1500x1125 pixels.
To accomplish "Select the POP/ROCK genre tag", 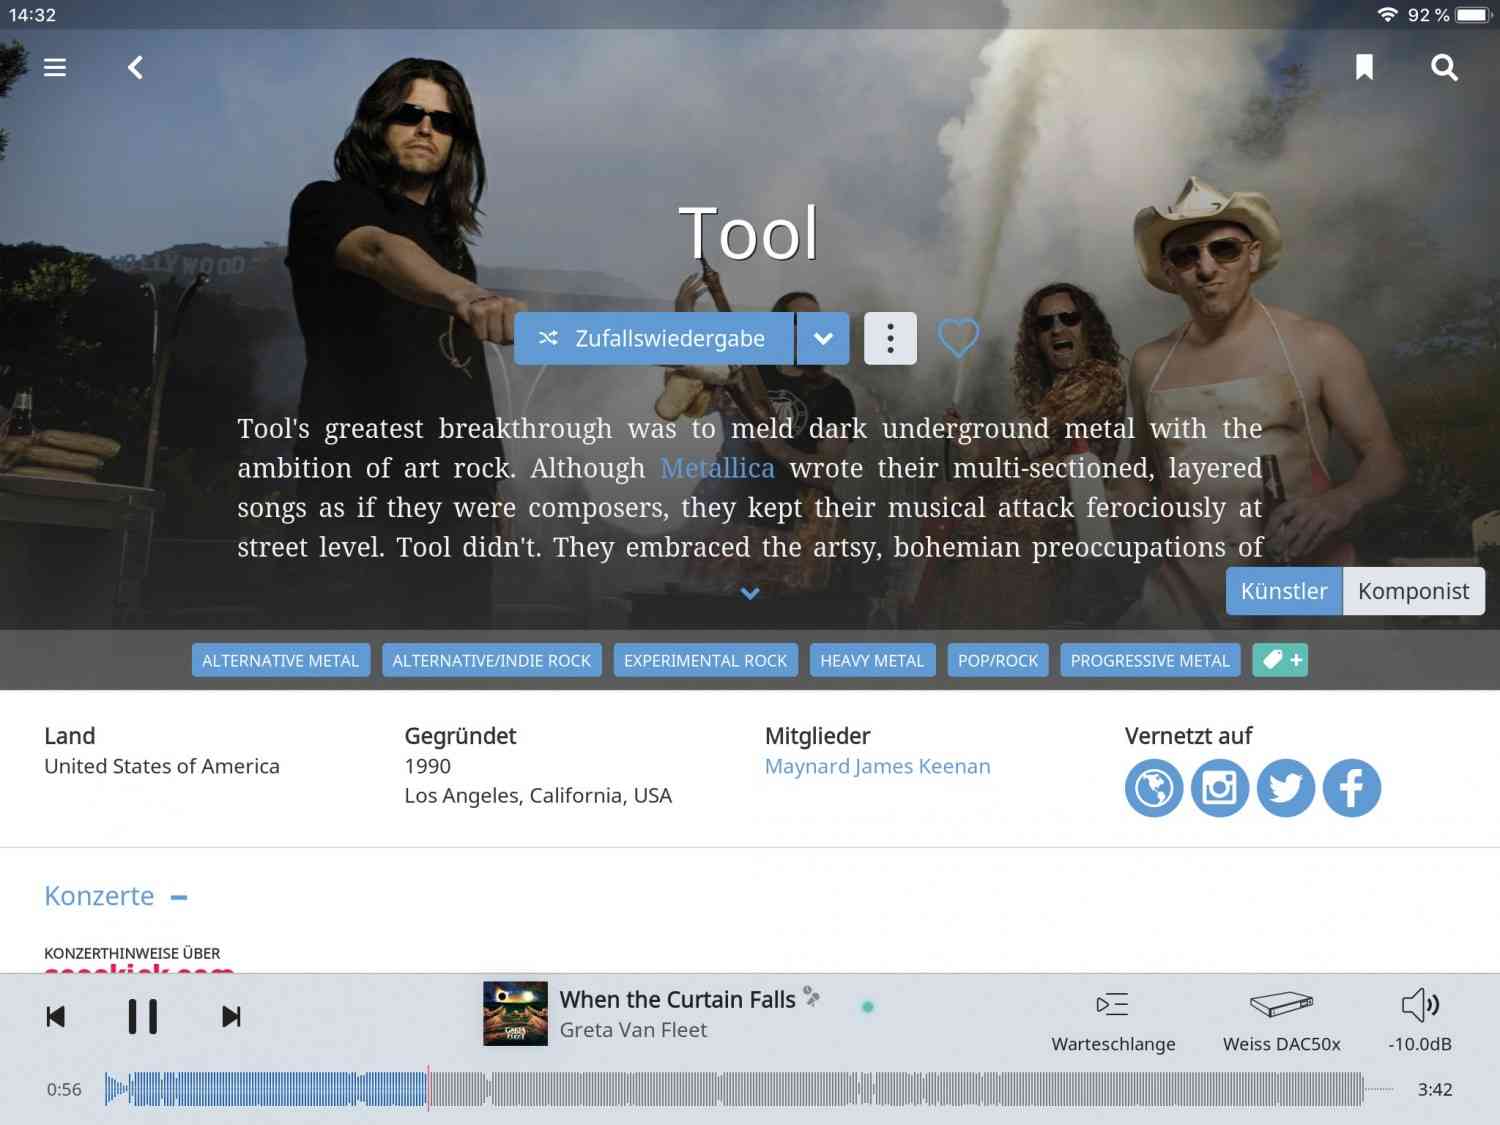I will pyautogui.click(x=998, y=660).
